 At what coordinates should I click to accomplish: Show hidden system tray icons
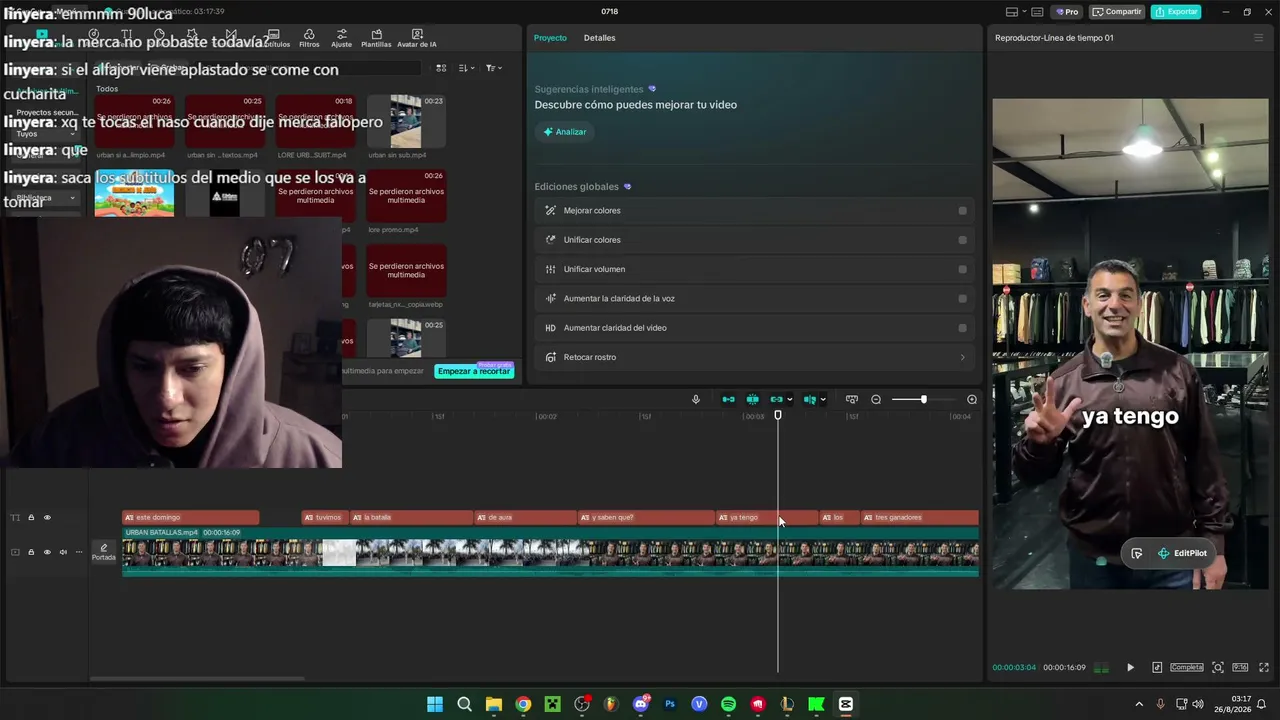1139,704
